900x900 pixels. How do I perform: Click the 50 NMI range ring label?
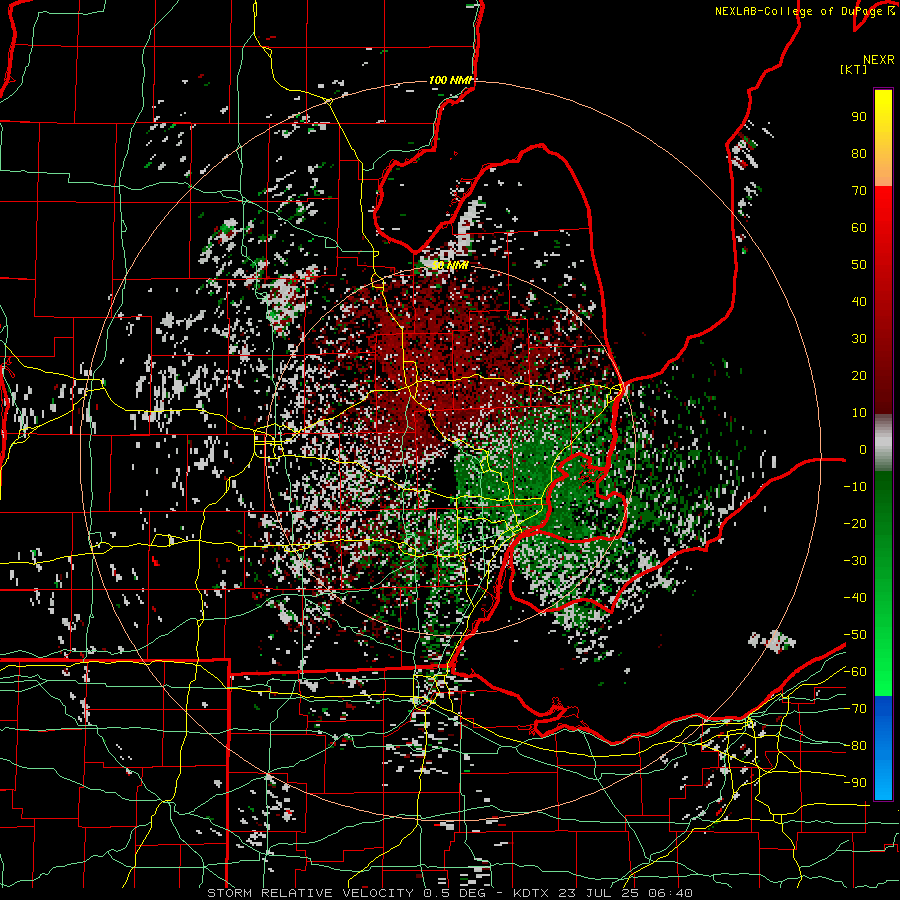tap(451, 265)
